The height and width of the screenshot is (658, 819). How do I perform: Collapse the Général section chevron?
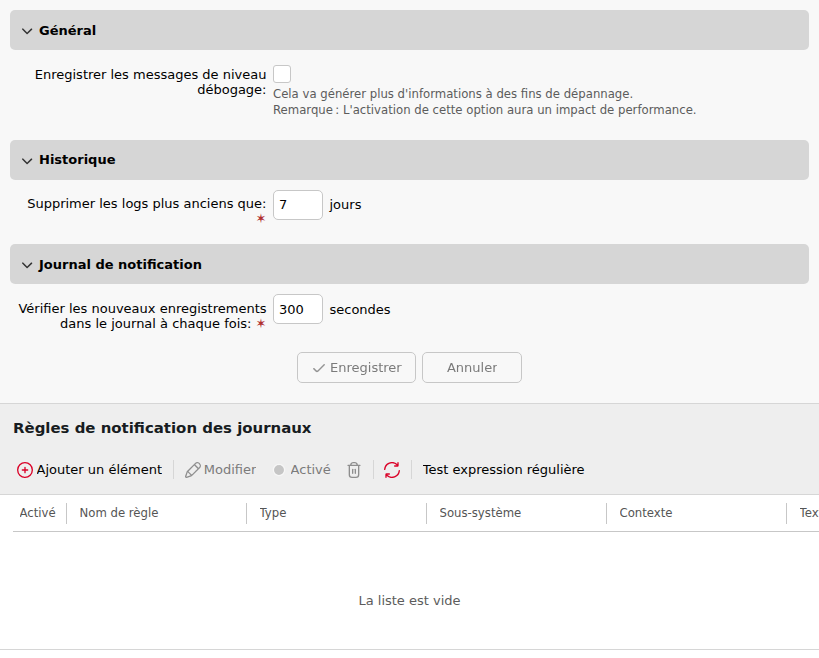pyautogui.click(x=27, y=31)
